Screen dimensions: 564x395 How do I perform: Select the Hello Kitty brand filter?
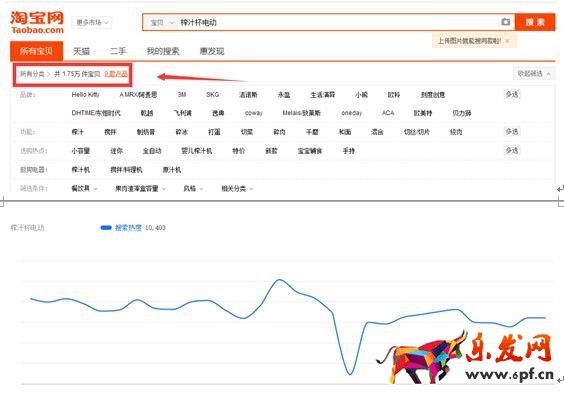point(85,95)
